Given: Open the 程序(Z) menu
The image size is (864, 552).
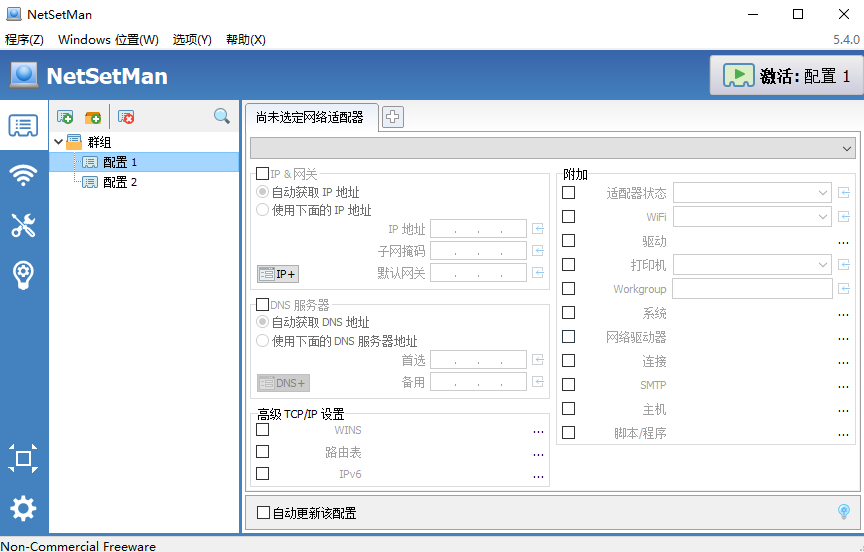Looking at the screenshot, I should [x=24, y=40].
